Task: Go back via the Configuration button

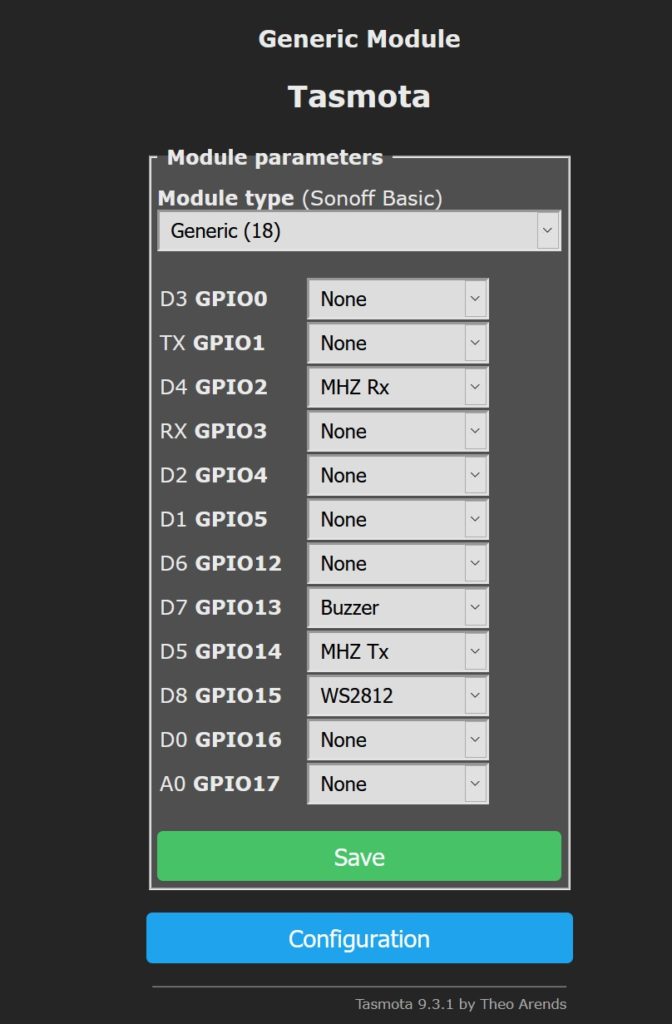Action: [x=359, y=939]
